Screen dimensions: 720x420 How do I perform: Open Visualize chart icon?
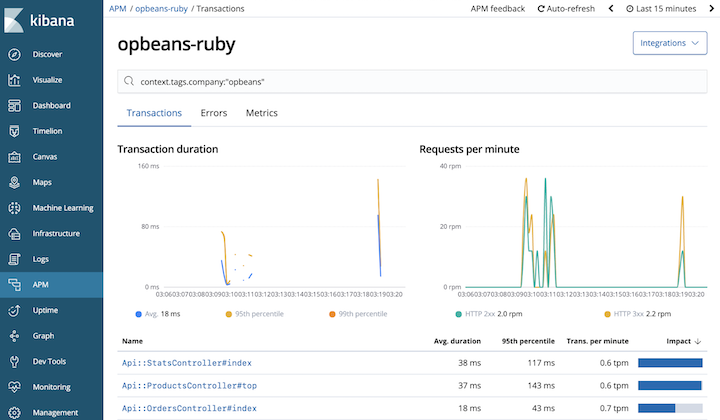point(14,80)
